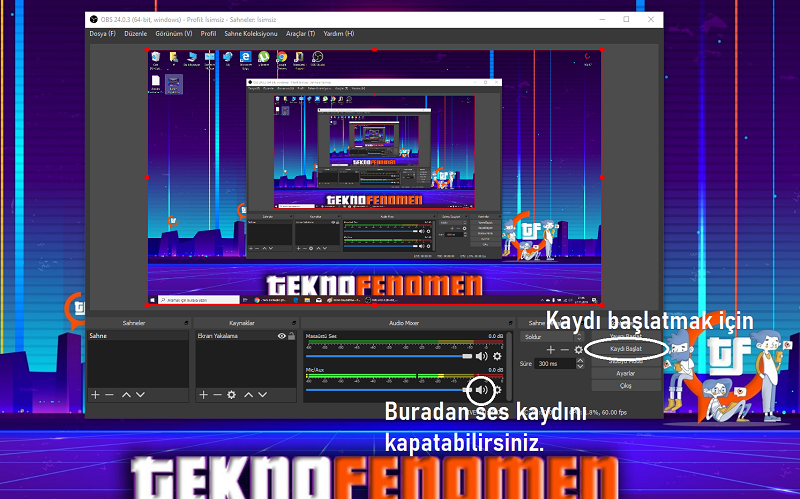The height and width of the screenshot is (499, 800).
Task: Move the source up in Kaynaklar
Action: (x=248, y=394)
